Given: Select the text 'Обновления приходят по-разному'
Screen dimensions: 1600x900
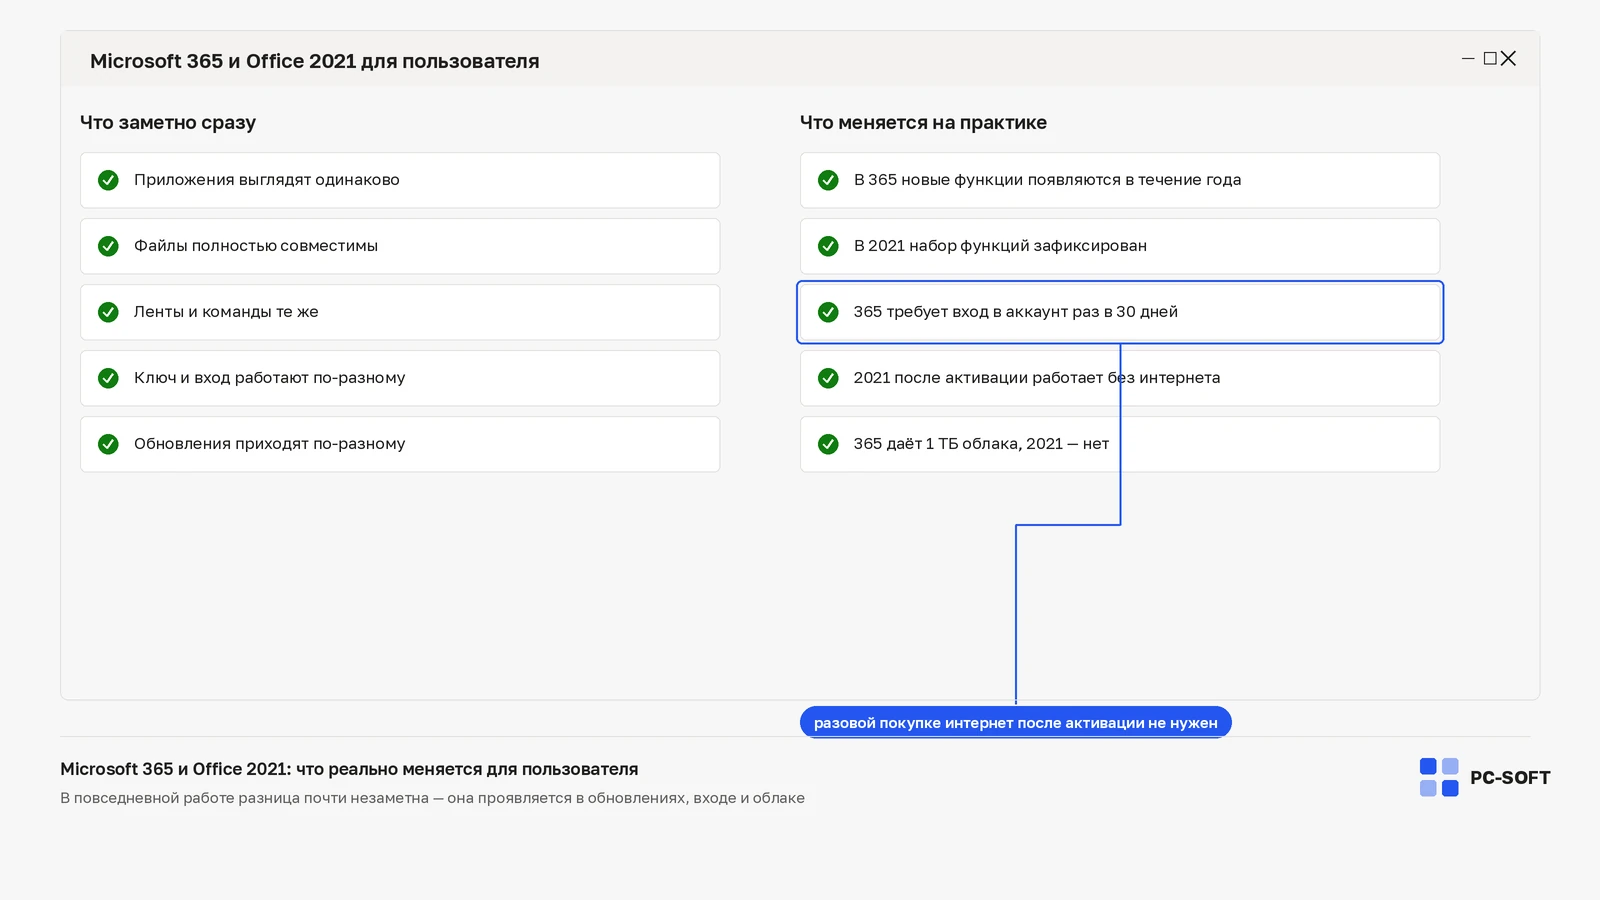Looking at the screenshot, I should pyautogui.click(x=270, y=444).
